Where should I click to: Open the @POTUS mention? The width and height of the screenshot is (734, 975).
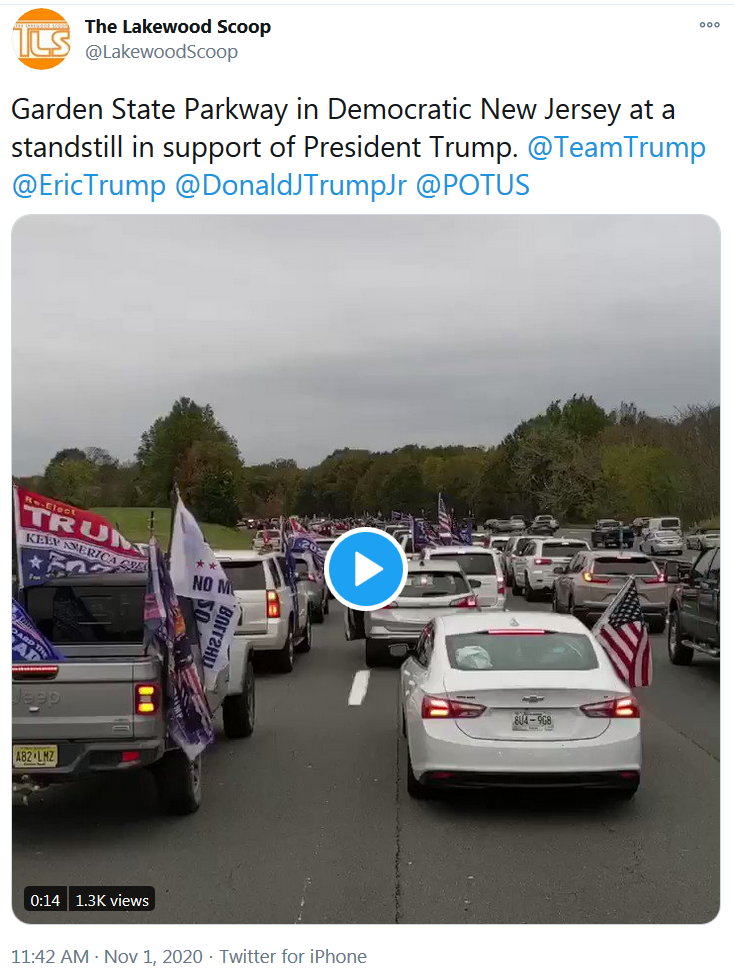472,185
